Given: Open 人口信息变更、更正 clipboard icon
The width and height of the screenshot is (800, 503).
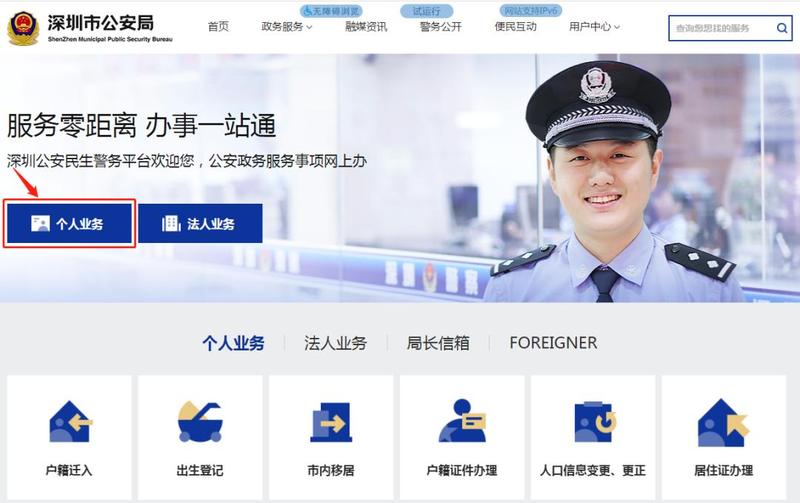Looking at the screenshot, I should (x=595, y=421).
